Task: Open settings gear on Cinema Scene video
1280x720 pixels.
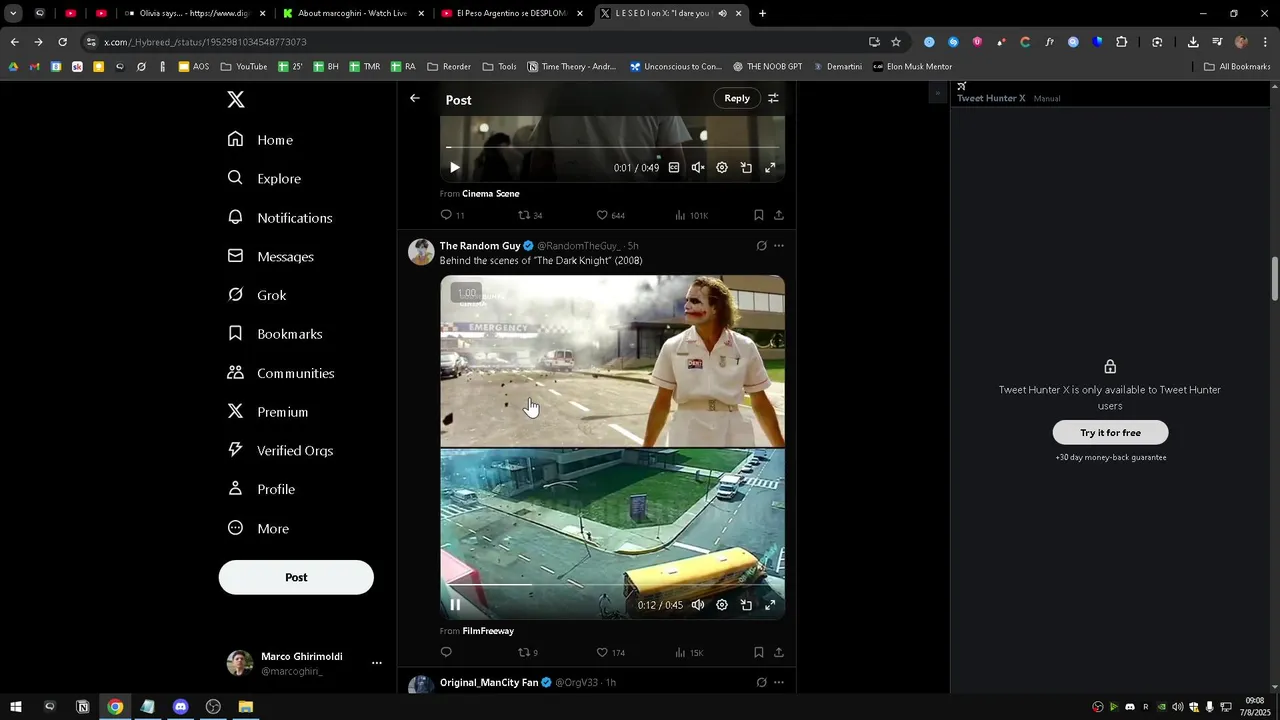Action: click(722, 168)
